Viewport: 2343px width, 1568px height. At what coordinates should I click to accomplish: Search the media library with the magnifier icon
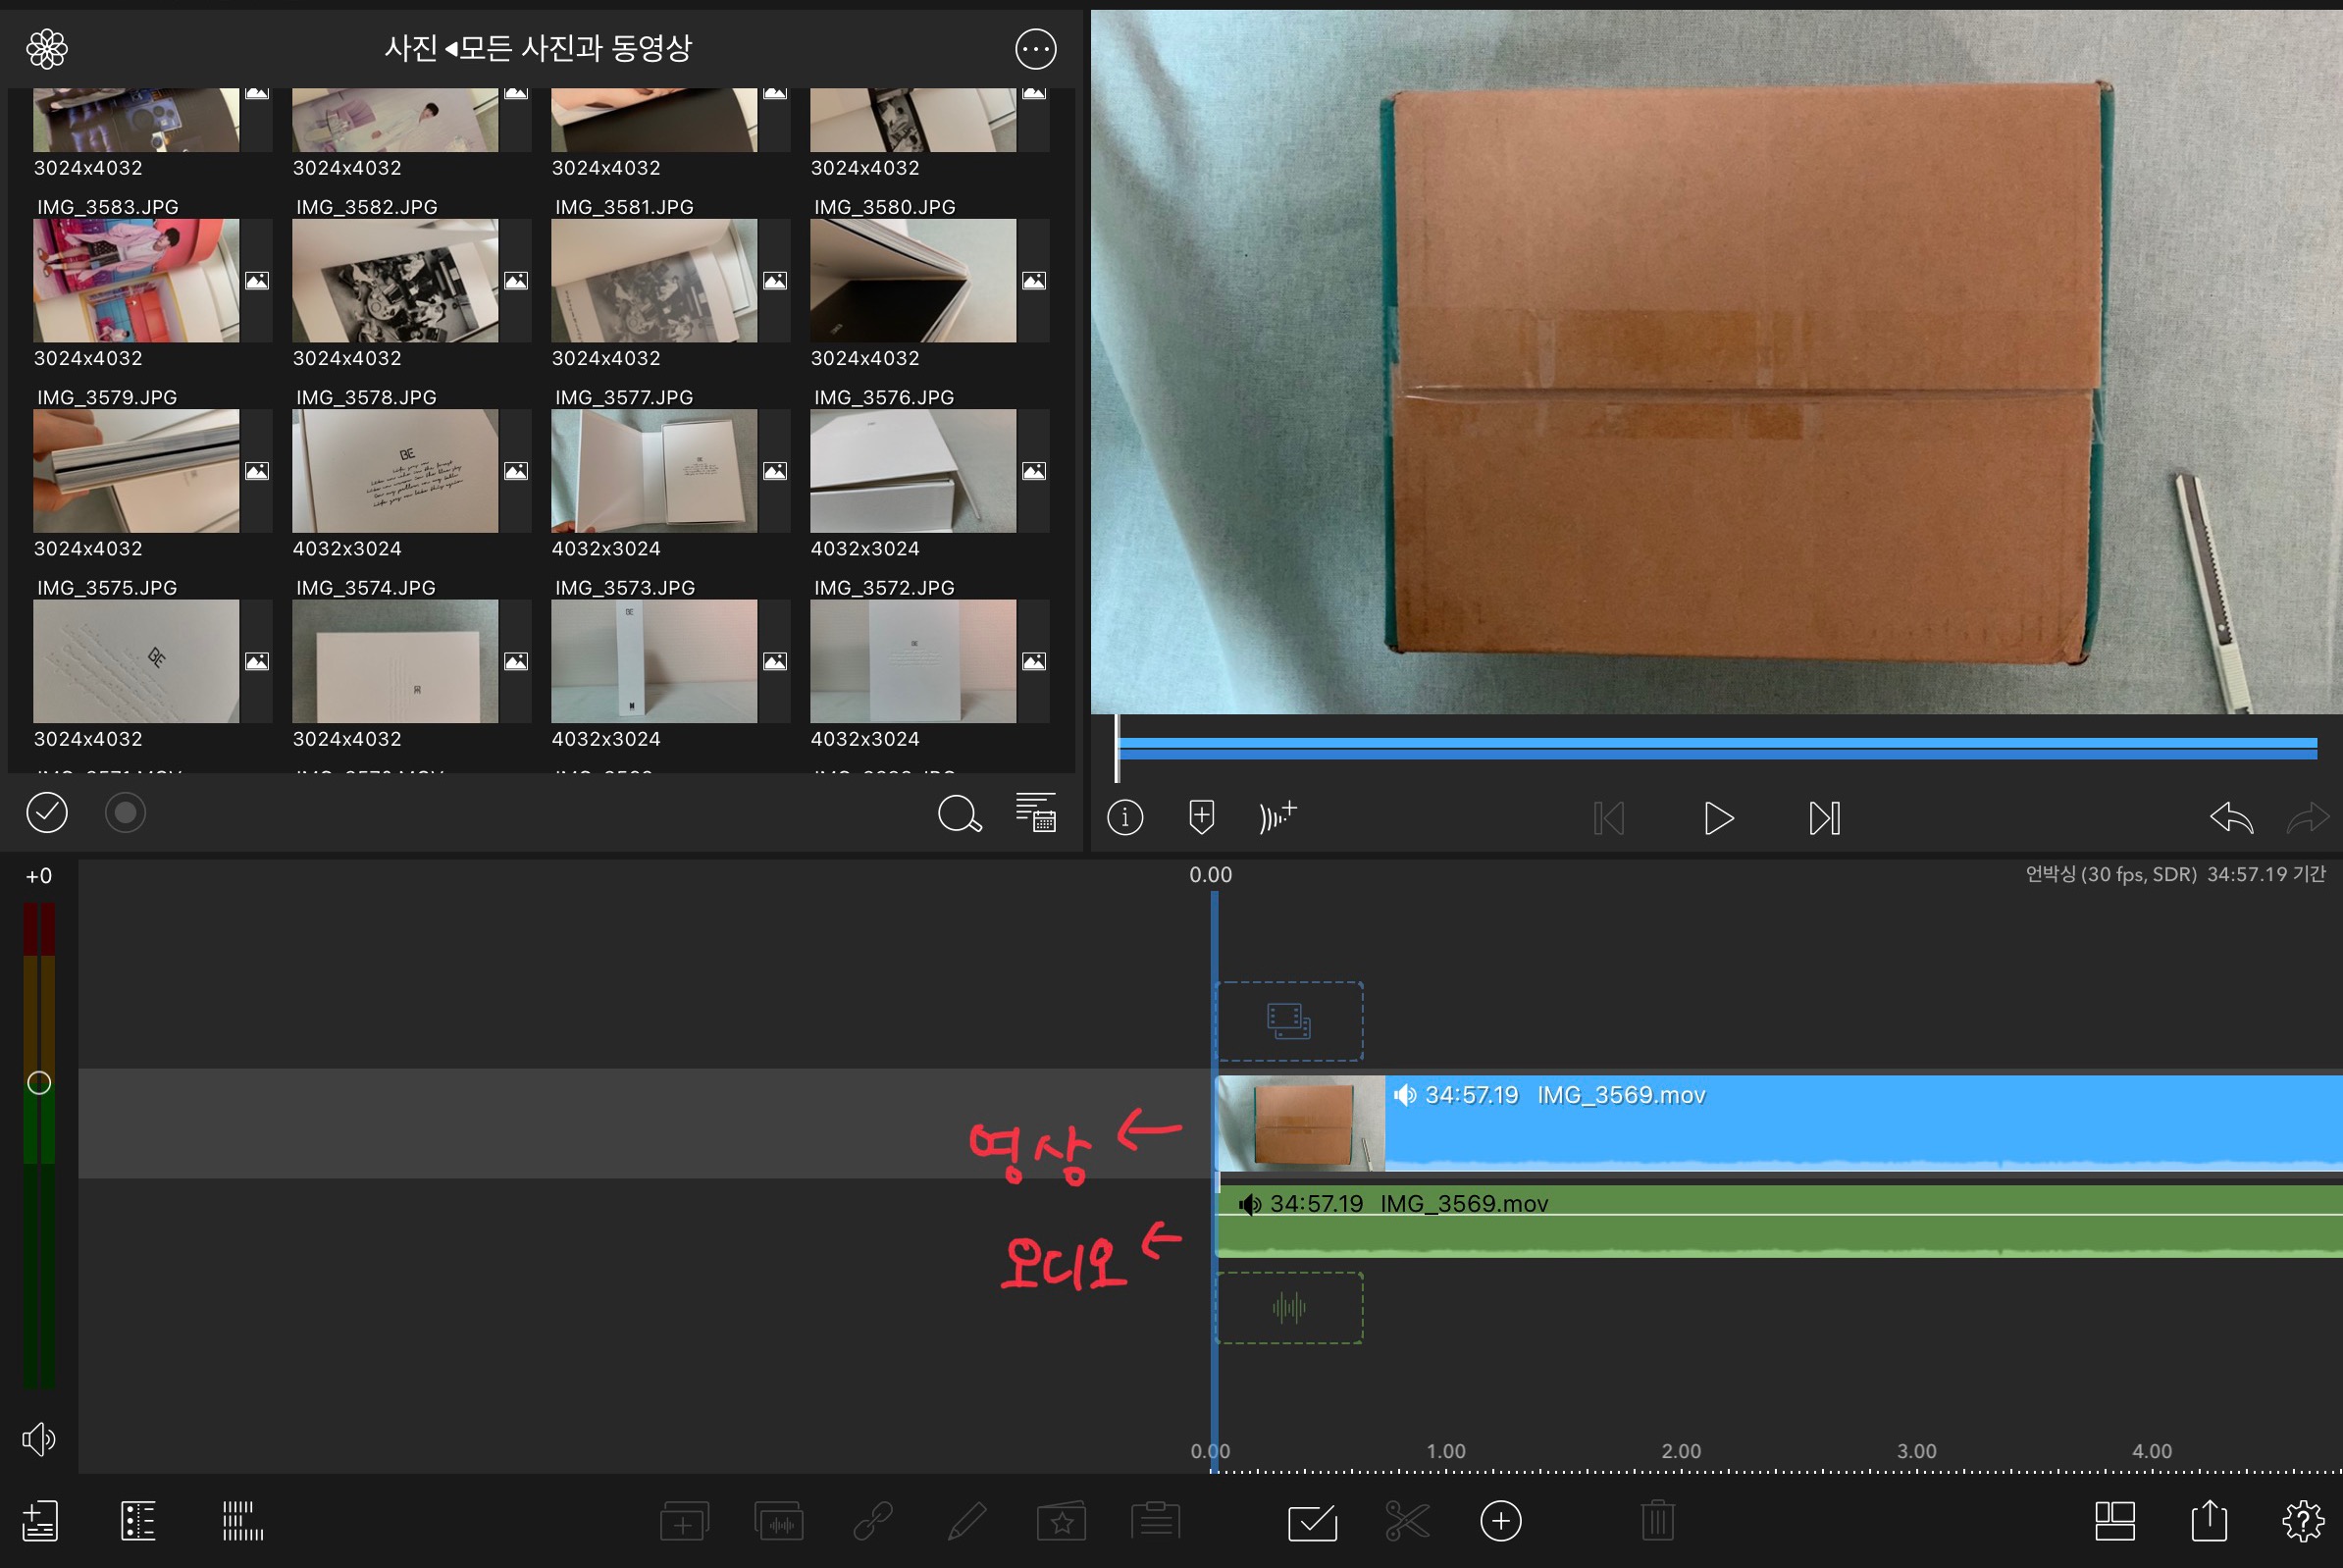[958, 814]
